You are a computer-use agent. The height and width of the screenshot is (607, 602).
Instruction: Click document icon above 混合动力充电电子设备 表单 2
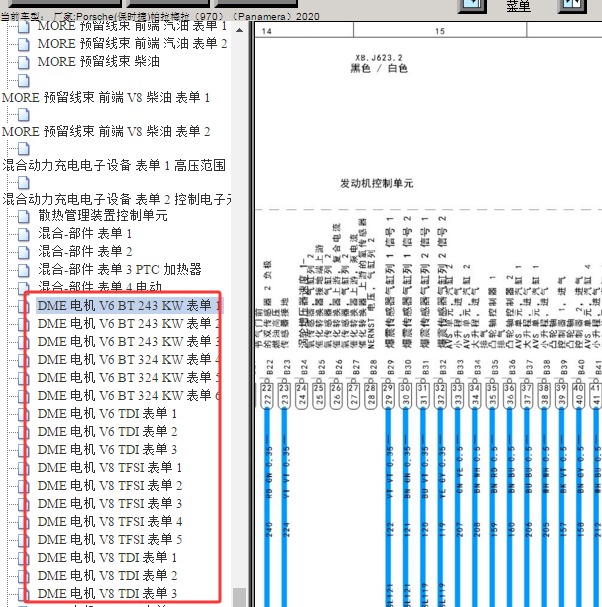point(24,183)
